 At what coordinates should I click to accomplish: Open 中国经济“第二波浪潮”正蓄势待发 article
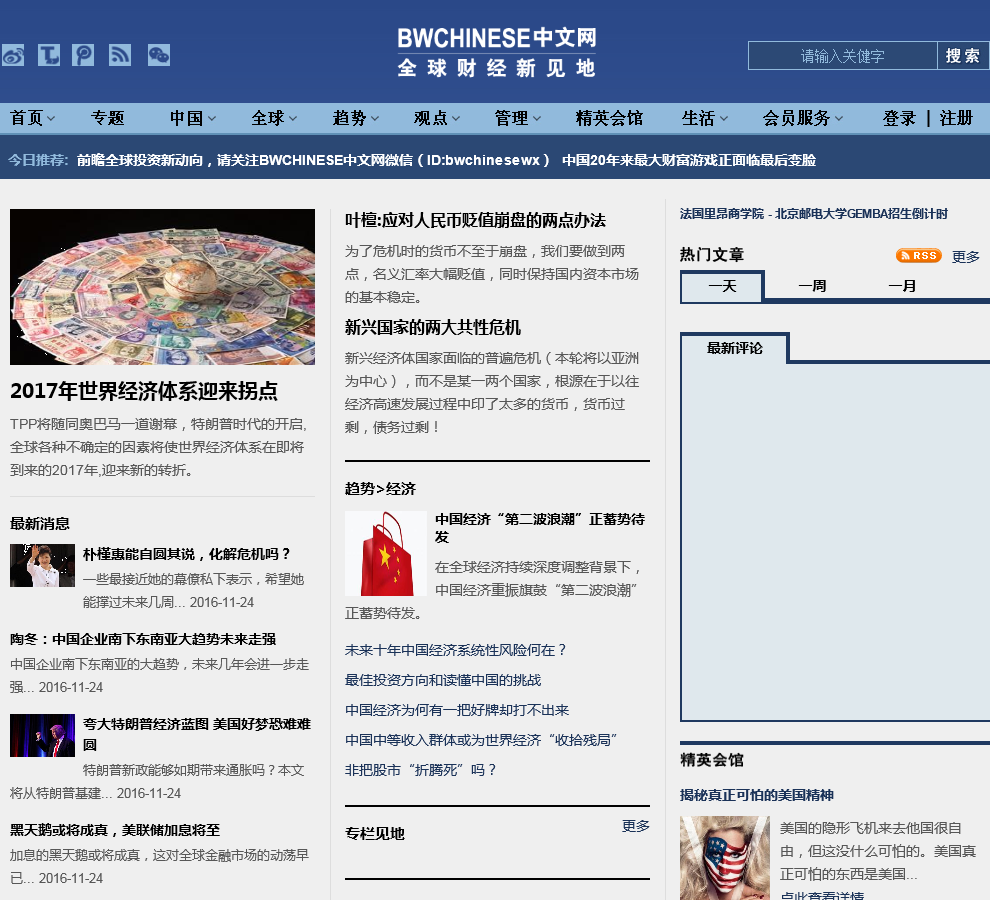(540, 527)
